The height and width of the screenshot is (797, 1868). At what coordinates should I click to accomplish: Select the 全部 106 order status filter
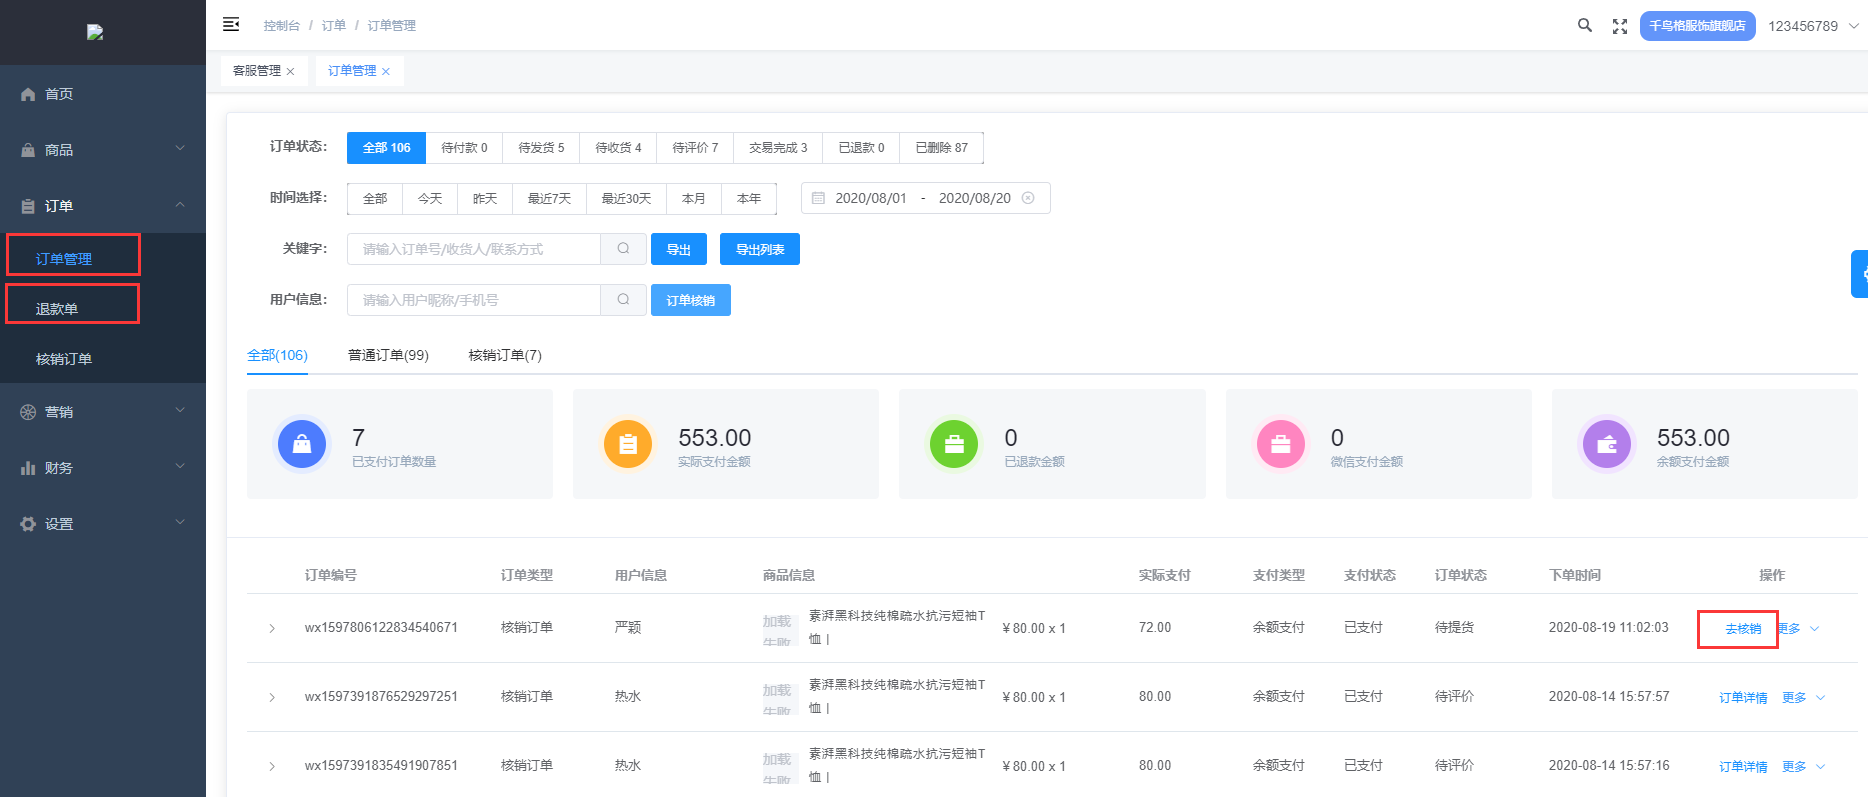[386, 147]
